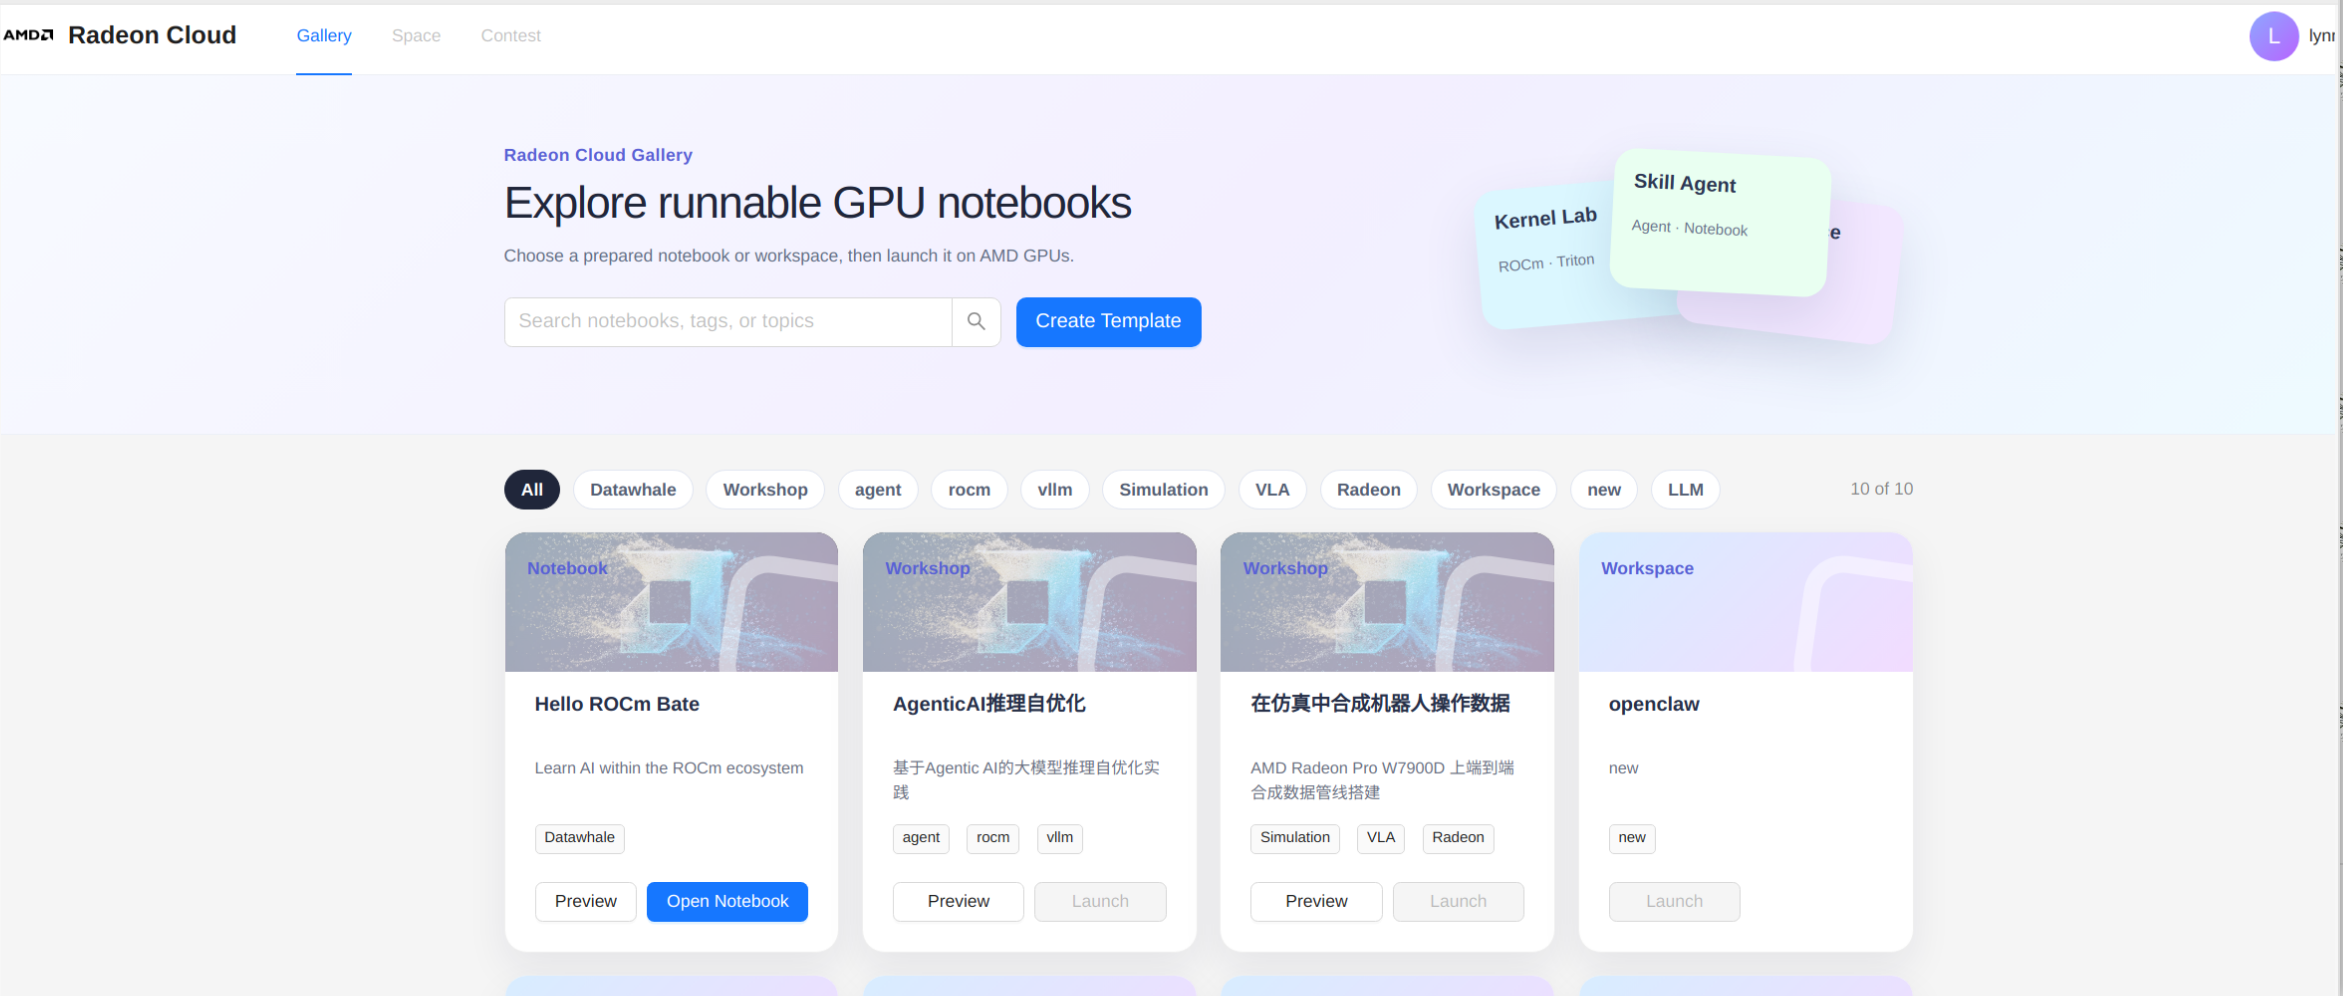Filter by Radeon tag chip
Viewport: 2343px width, 996px height.
click(x=1368, y=489)
